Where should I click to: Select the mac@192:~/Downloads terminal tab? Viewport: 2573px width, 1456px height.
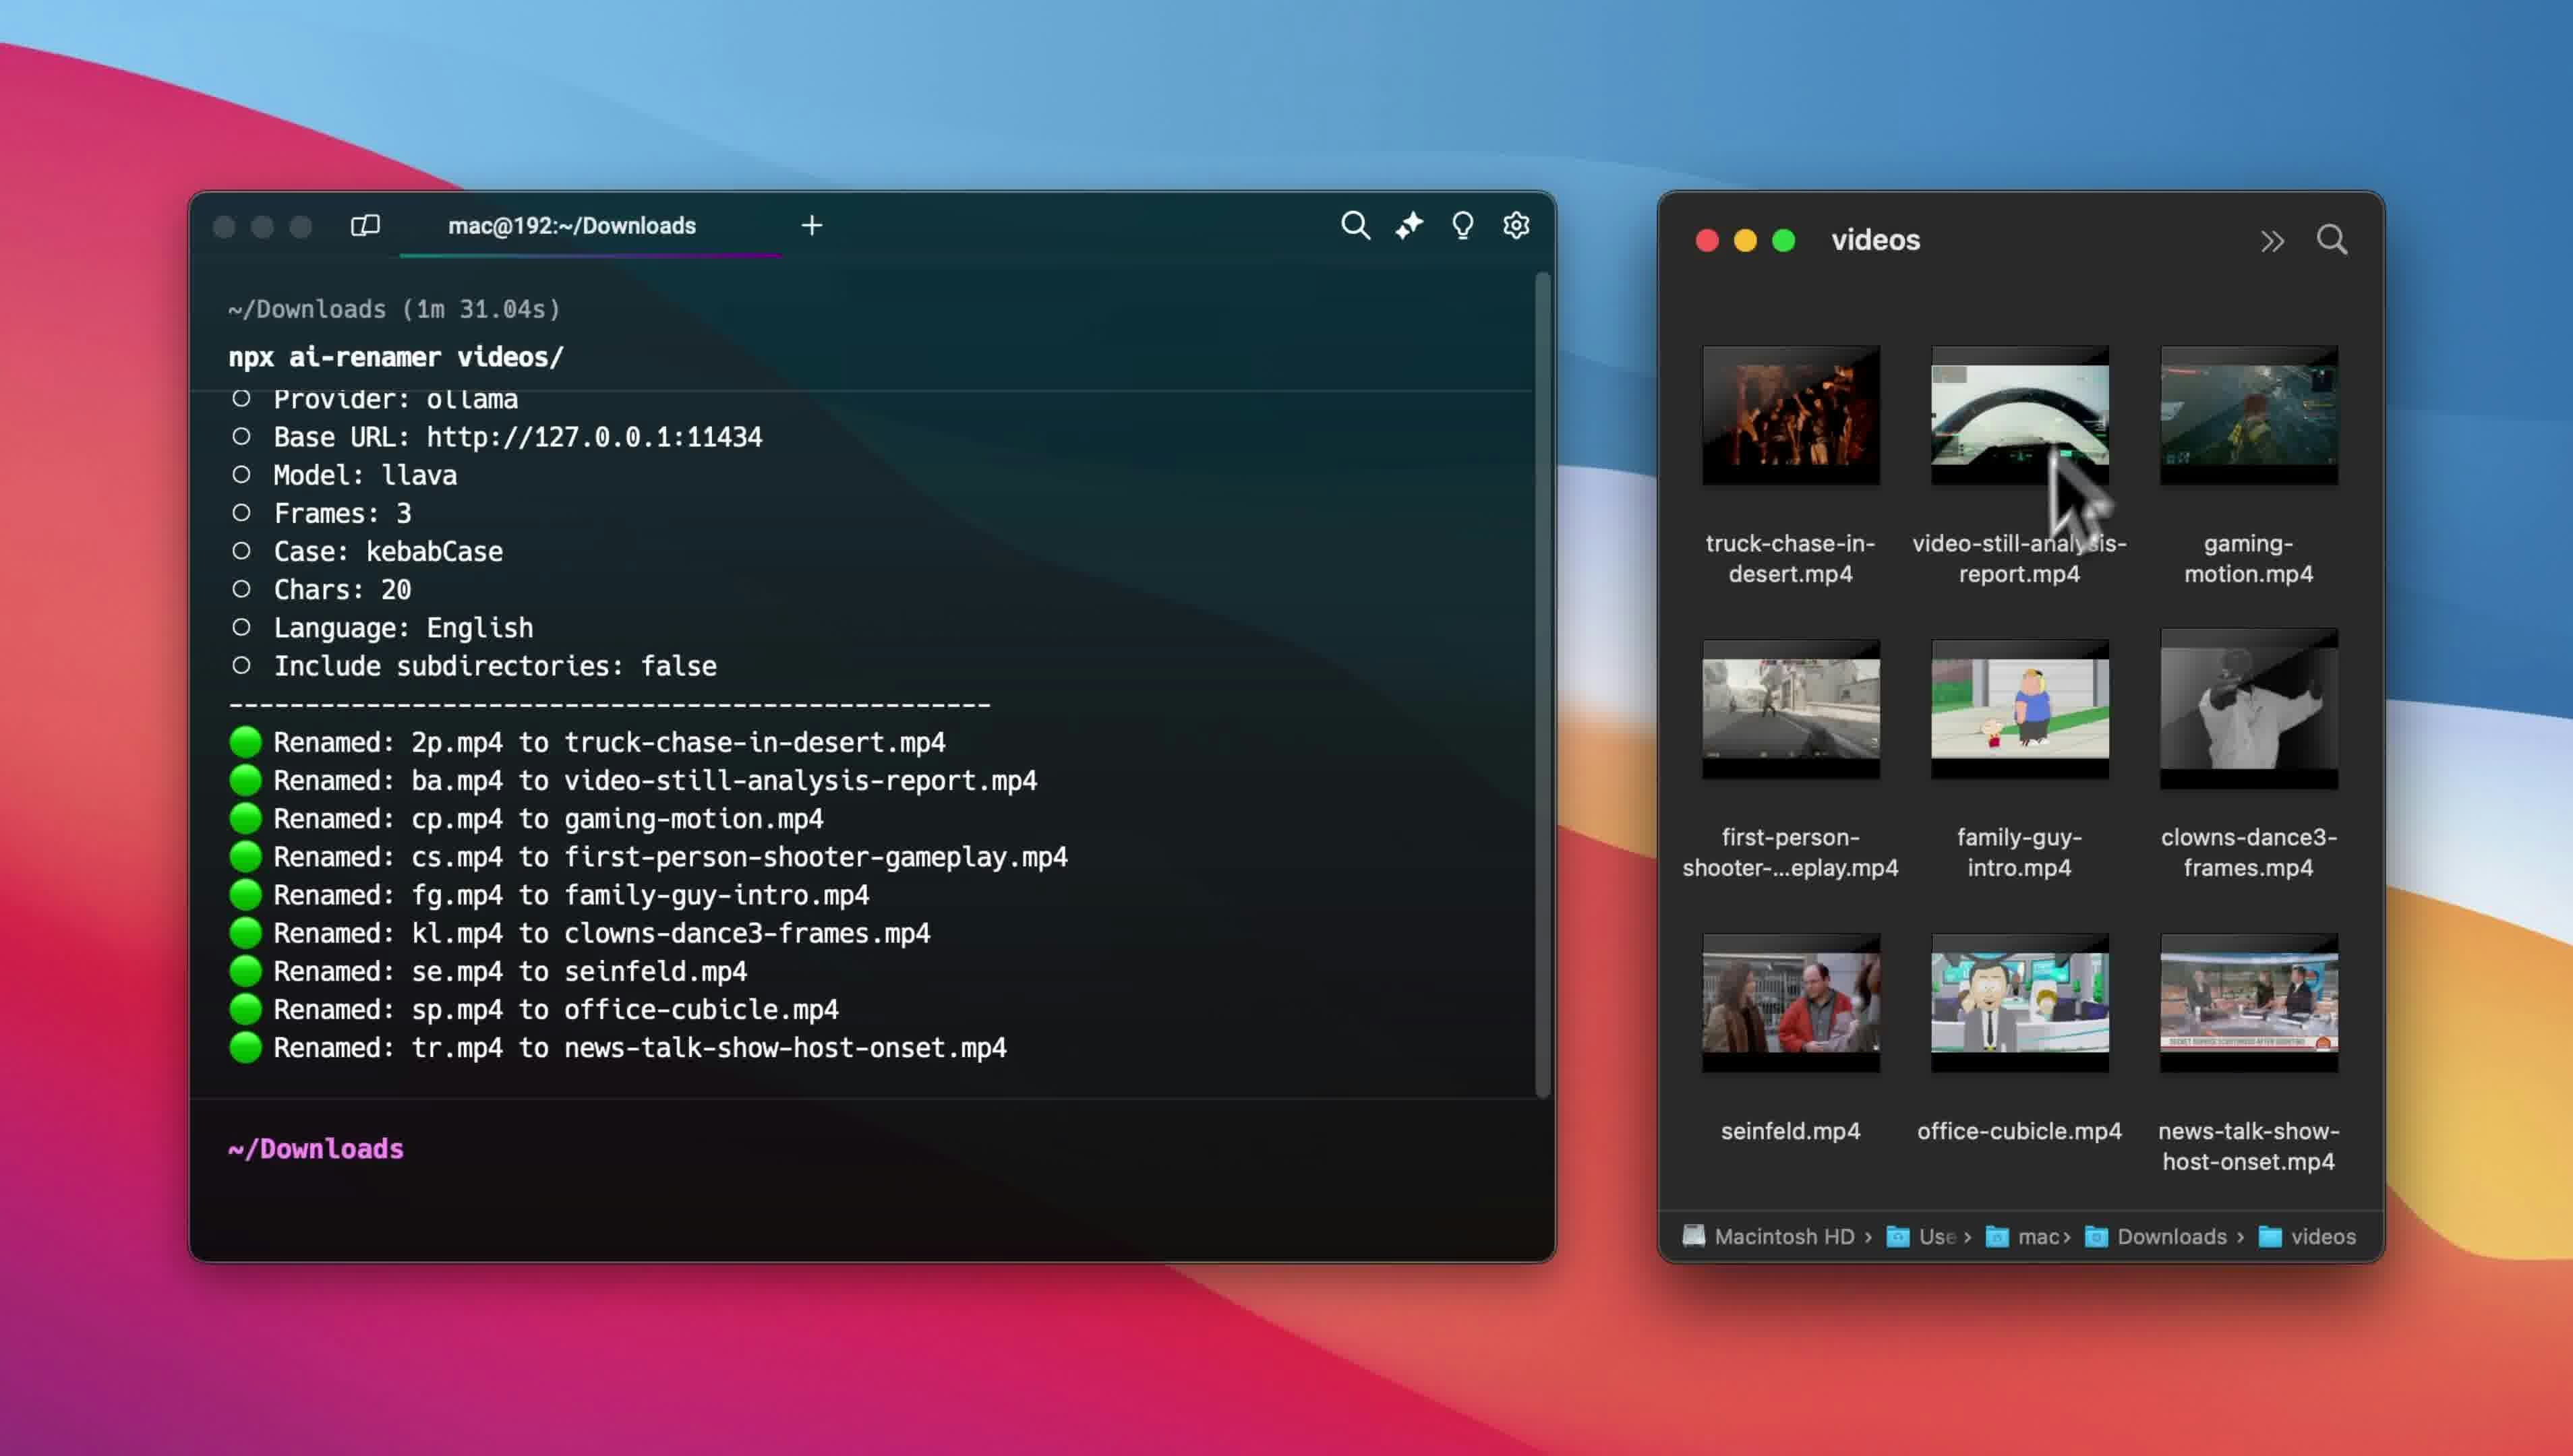572,226
